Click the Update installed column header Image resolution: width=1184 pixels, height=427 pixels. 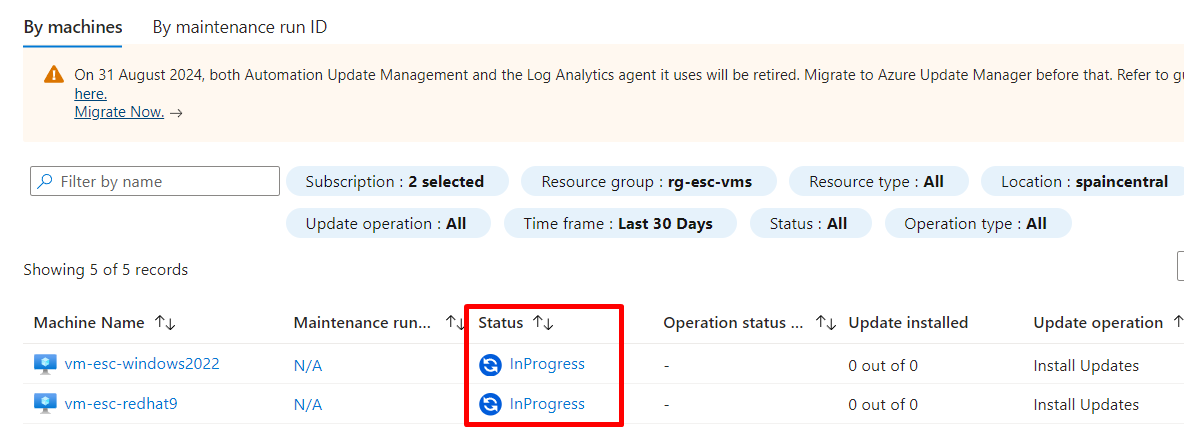click(x=908, y=323)
